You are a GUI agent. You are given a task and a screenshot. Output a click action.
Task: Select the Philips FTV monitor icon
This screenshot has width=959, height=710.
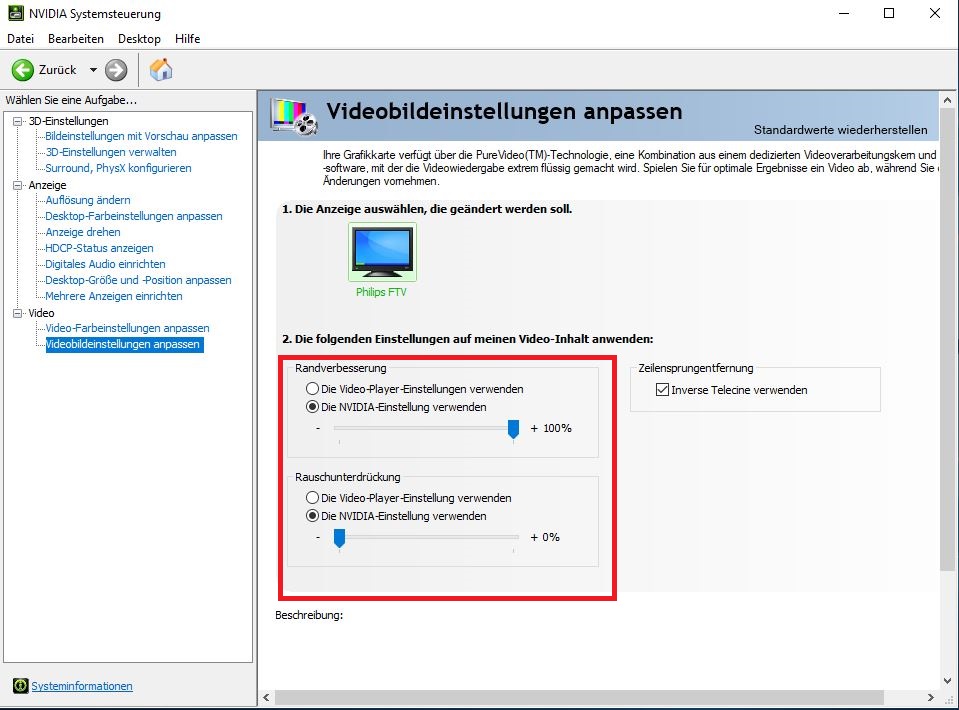click(382, 251)
